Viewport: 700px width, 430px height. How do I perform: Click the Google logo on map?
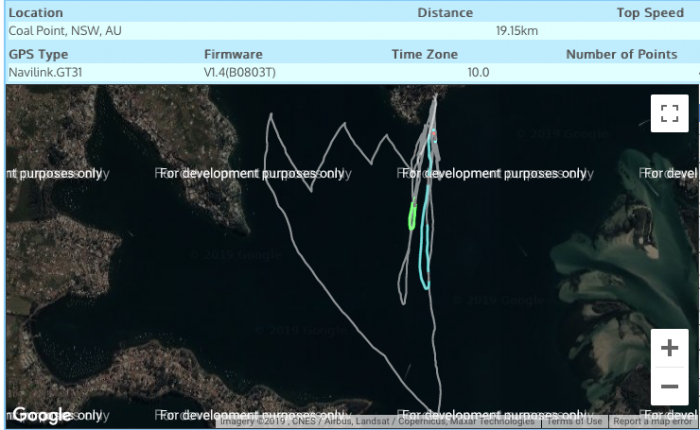[x=42, y=415]
